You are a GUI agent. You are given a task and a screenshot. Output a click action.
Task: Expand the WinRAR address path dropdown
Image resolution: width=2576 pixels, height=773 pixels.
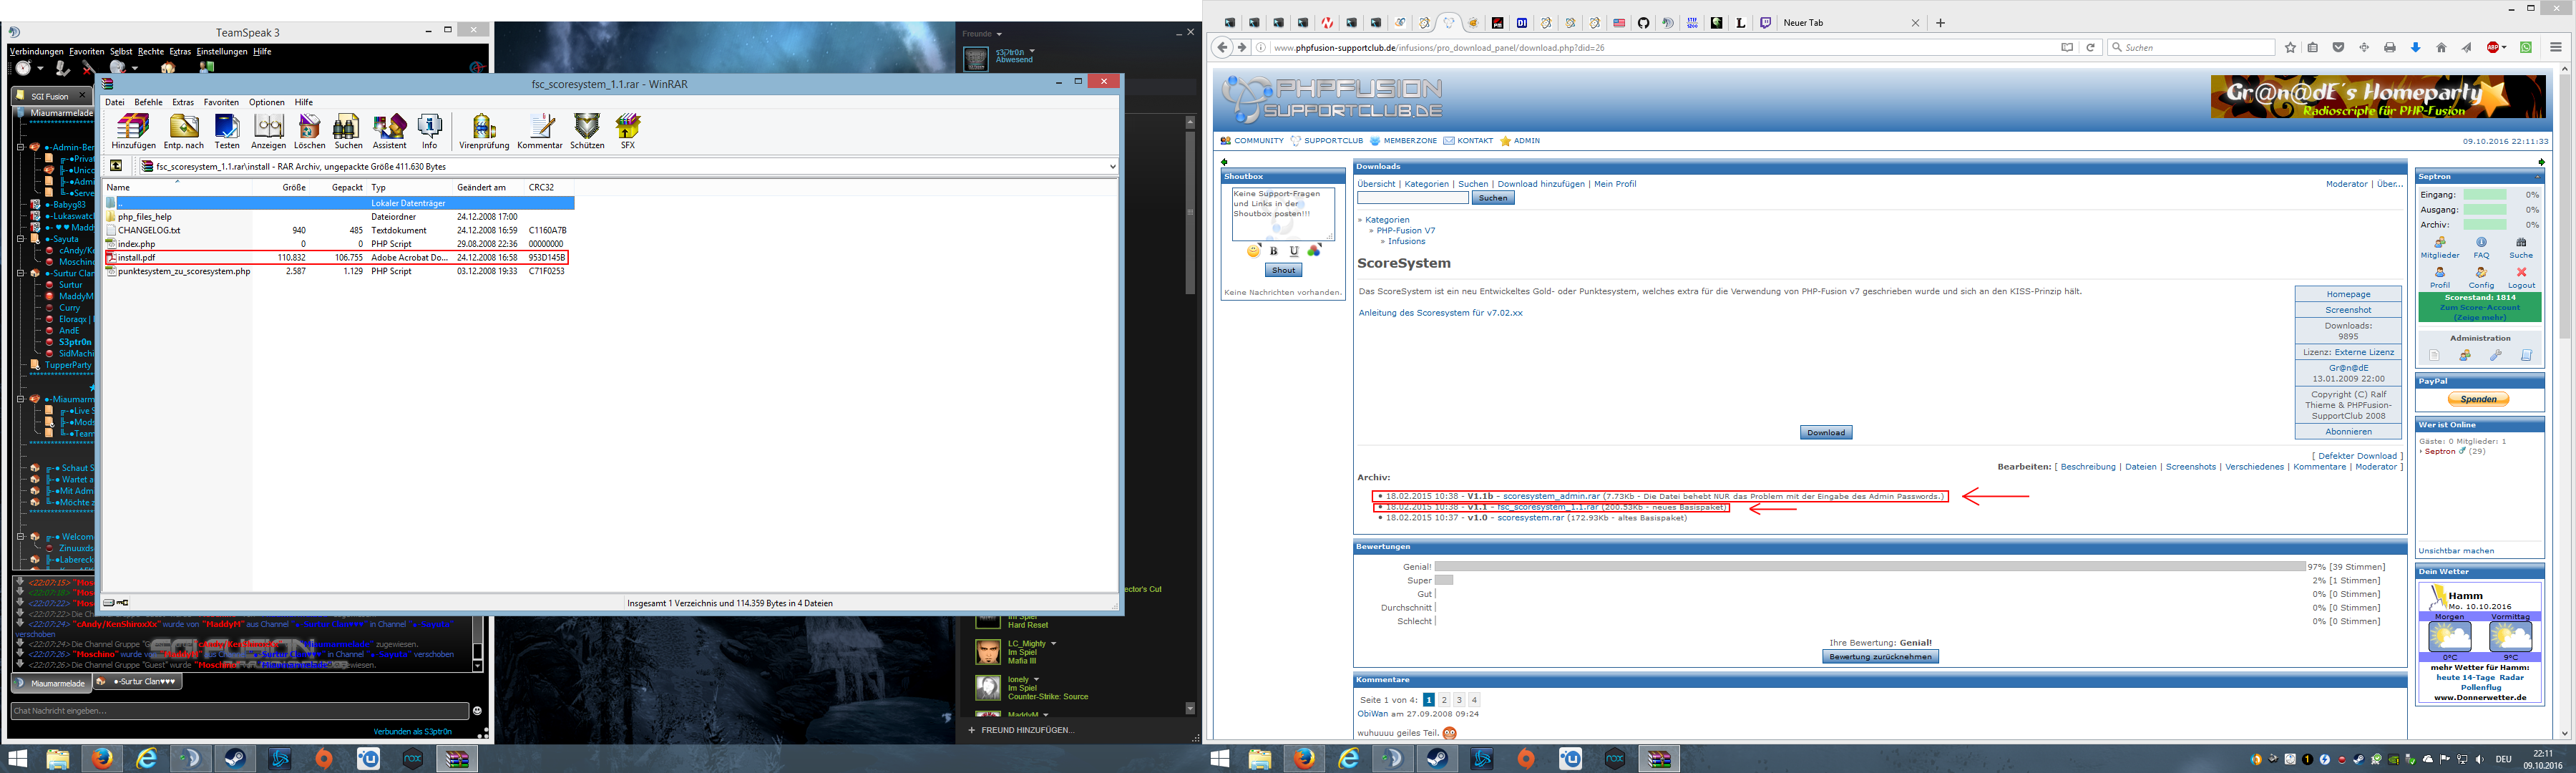pos(1112,166)
